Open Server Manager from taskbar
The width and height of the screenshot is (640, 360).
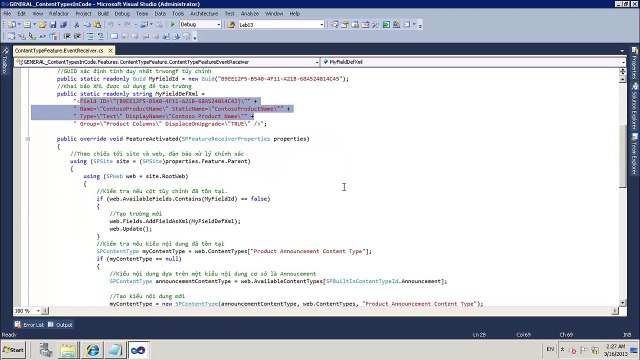pos(45,350)
